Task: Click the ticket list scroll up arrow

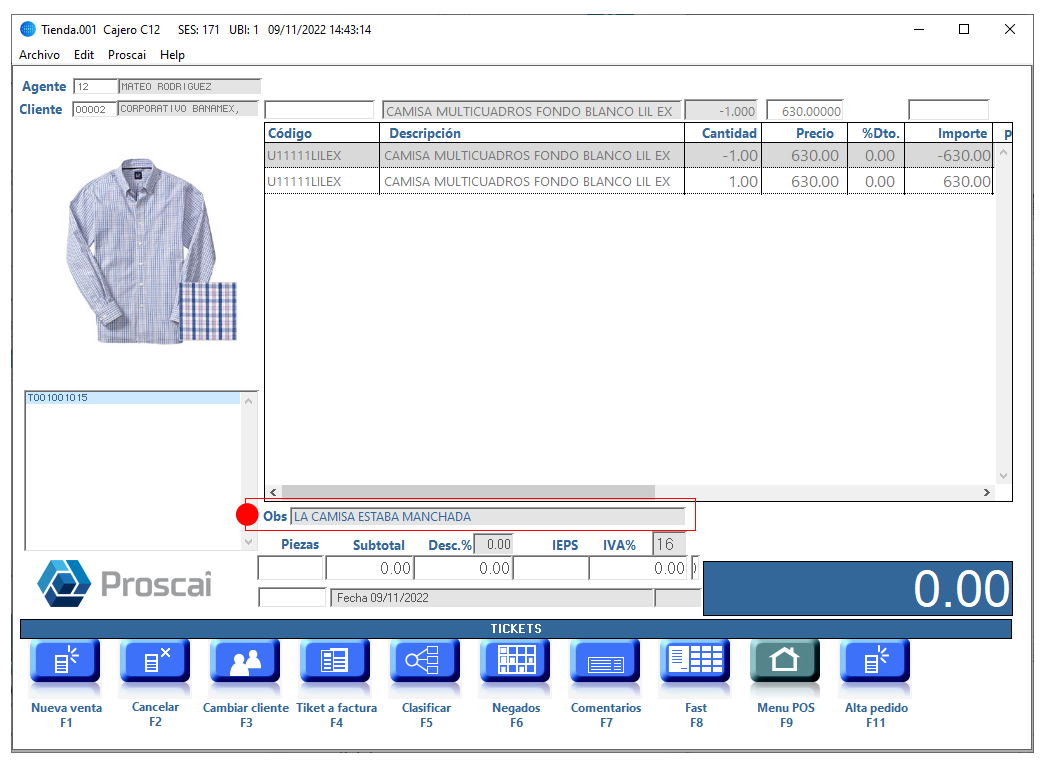Action: click(x=248, y=401)
